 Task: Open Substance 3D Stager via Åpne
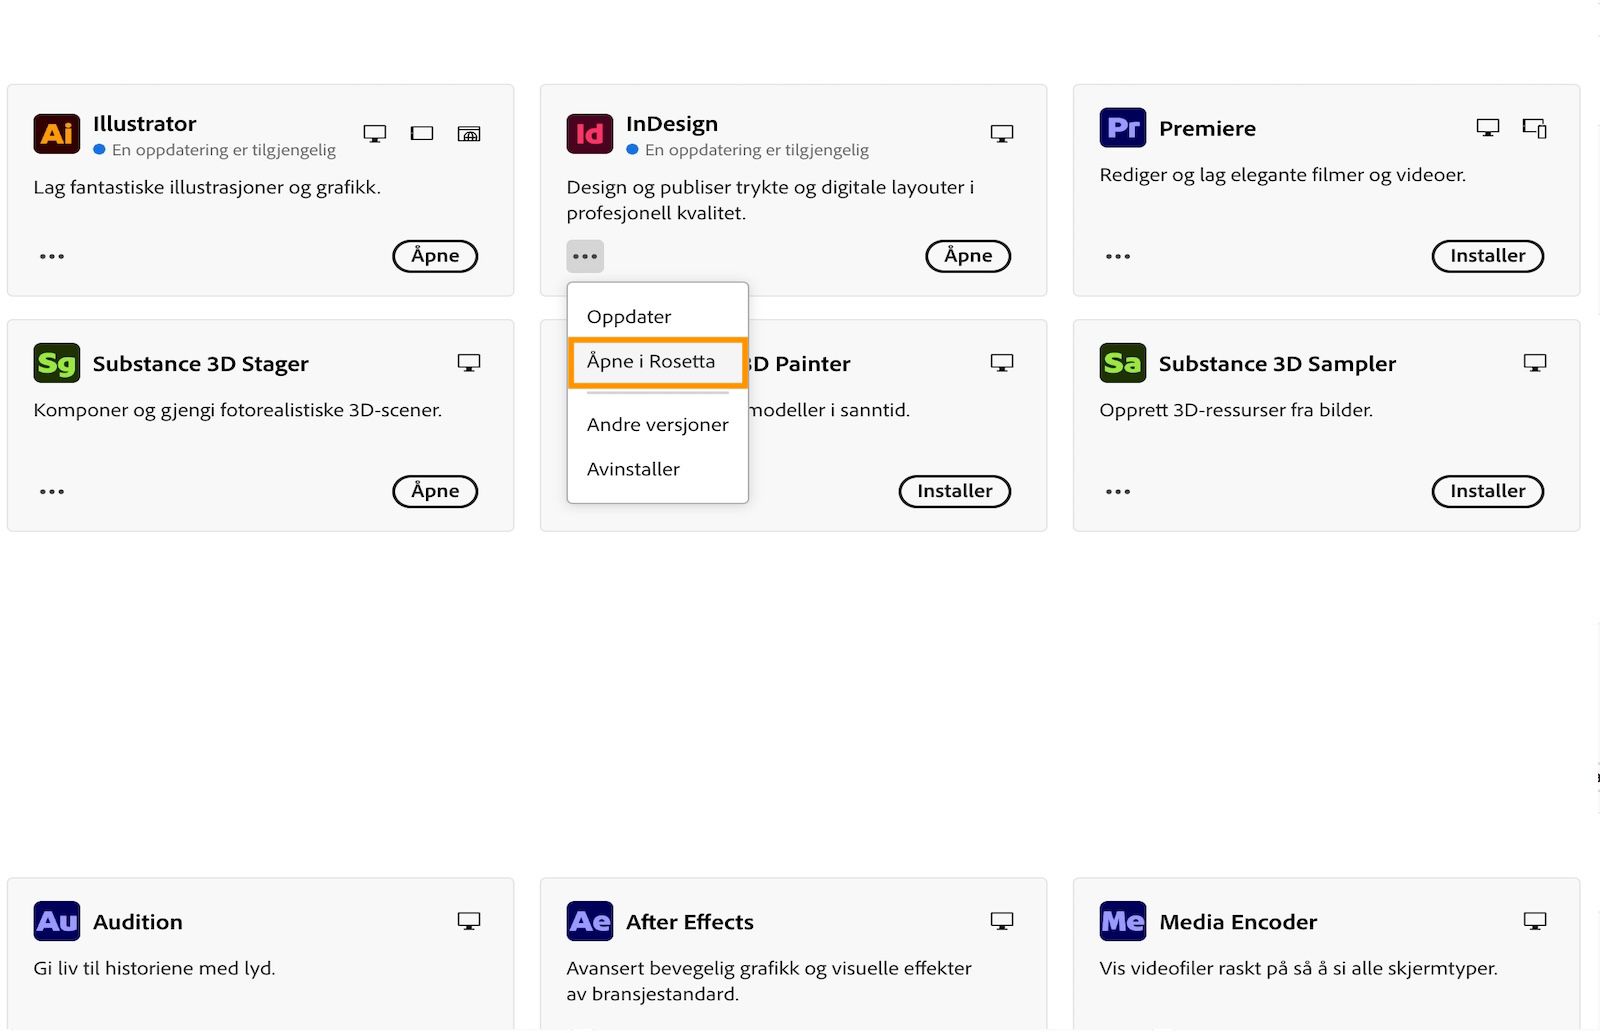(435, 491)
